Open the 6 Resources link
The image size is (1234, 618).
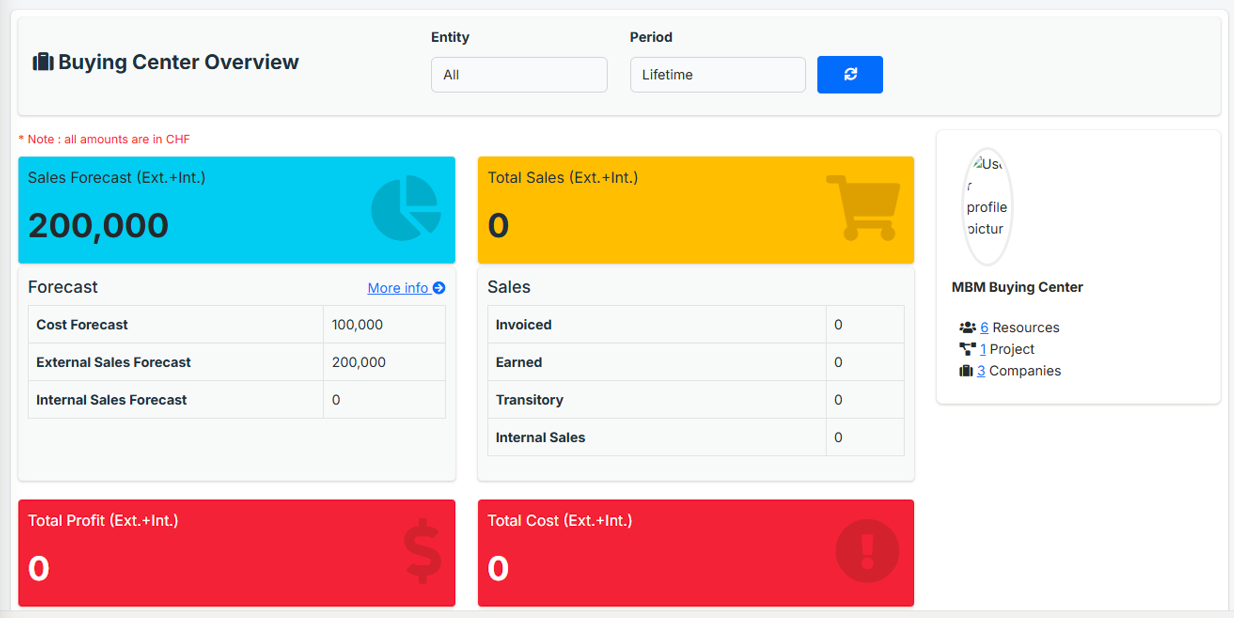pos(984,328)
